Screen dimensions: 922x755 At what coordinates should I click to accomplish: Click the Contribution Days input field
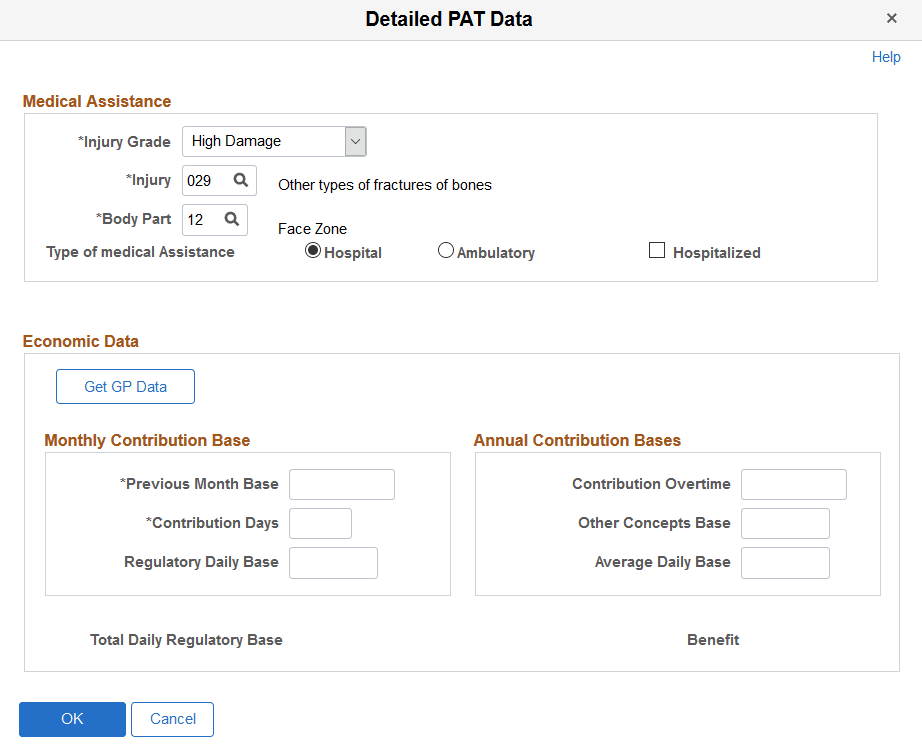[320, 523]
